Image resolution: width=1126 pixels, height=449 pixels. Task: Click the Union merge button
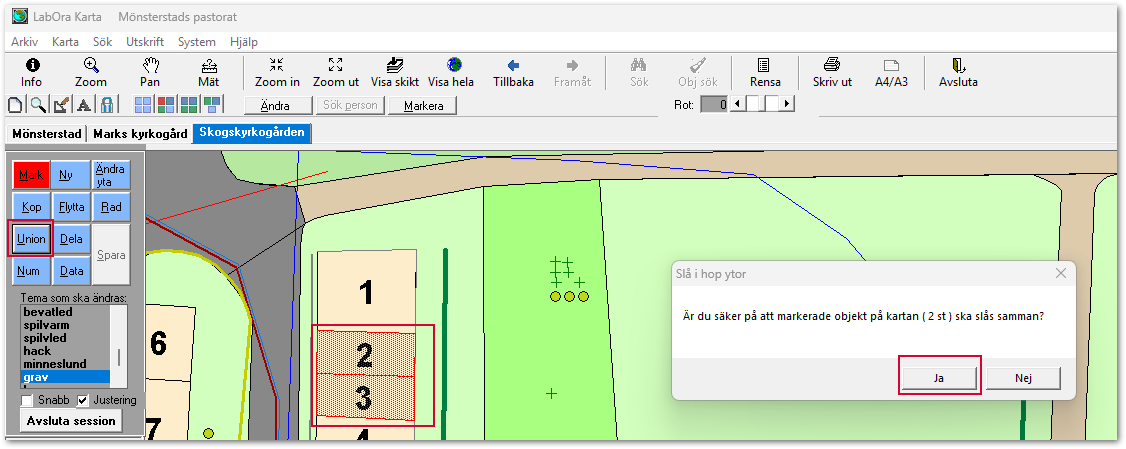coord(32,239)
